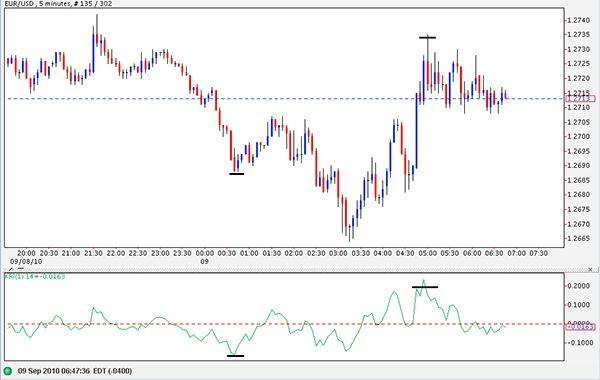Screen dimensions: 600x380
Task: Click the green indicator value label
Action: coord(35,276)
